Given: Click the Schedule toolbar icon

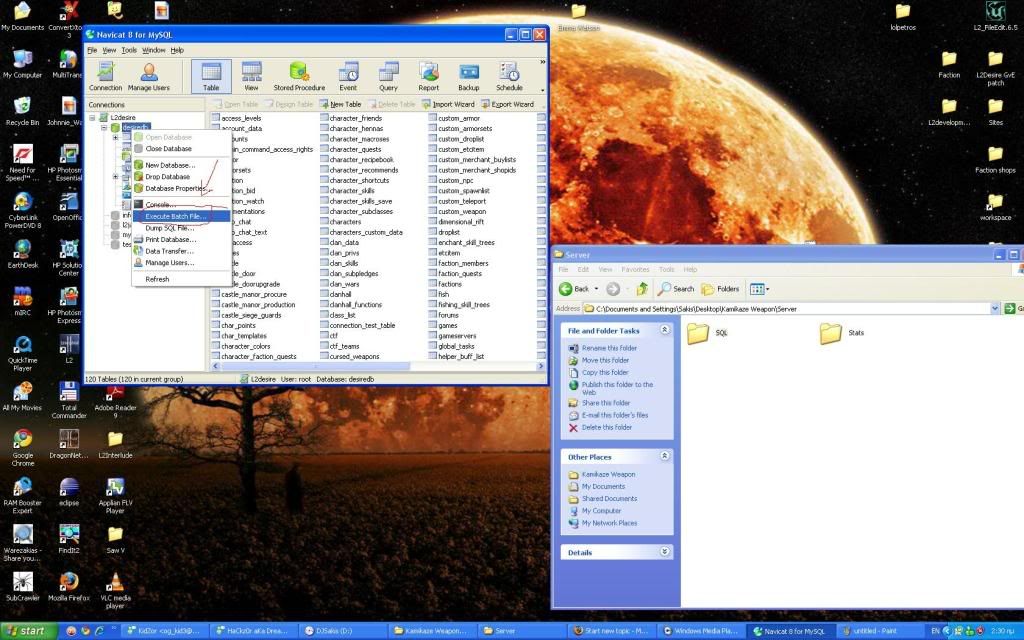Looking at the screenshot, I should pyautogui.click(x=509, y=76).
